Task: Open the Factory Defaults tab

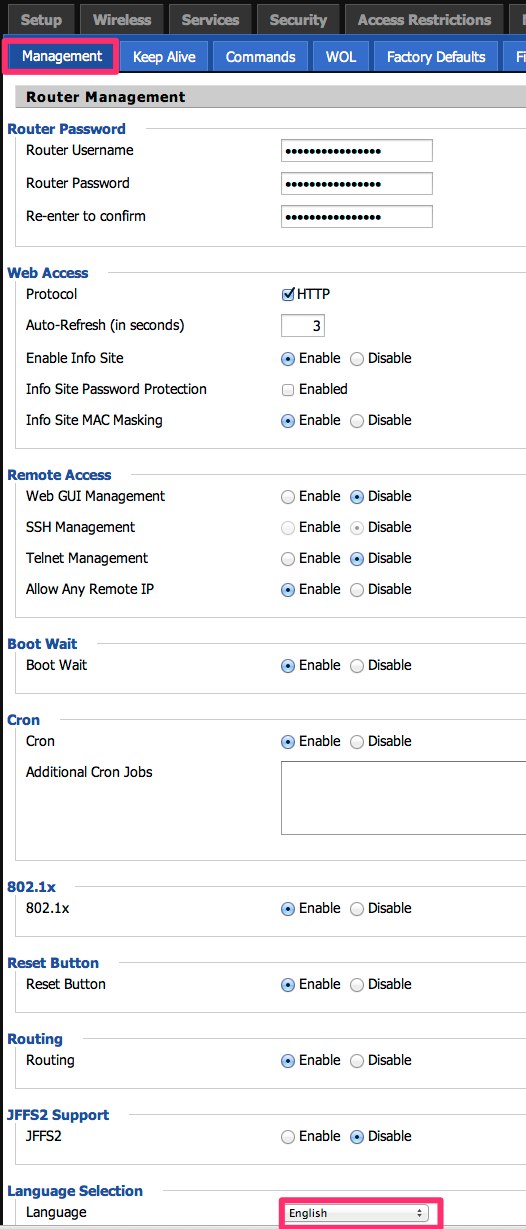Action: point(436,57)
